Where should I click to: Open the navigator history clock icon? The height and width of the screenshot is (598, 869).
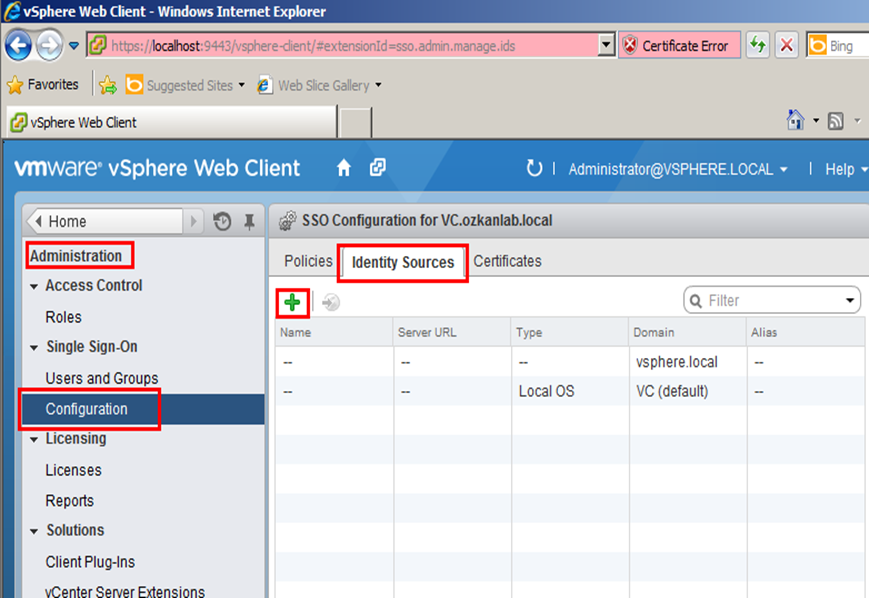[x=222, y=221]
